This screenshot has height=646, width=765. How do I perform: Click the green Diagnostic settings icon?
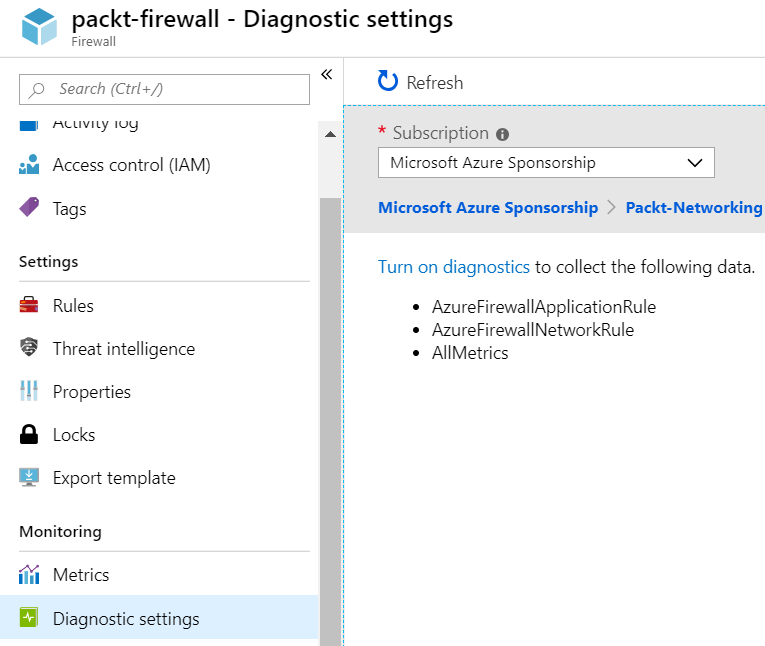pyautogui.click(x=30, y=619)
